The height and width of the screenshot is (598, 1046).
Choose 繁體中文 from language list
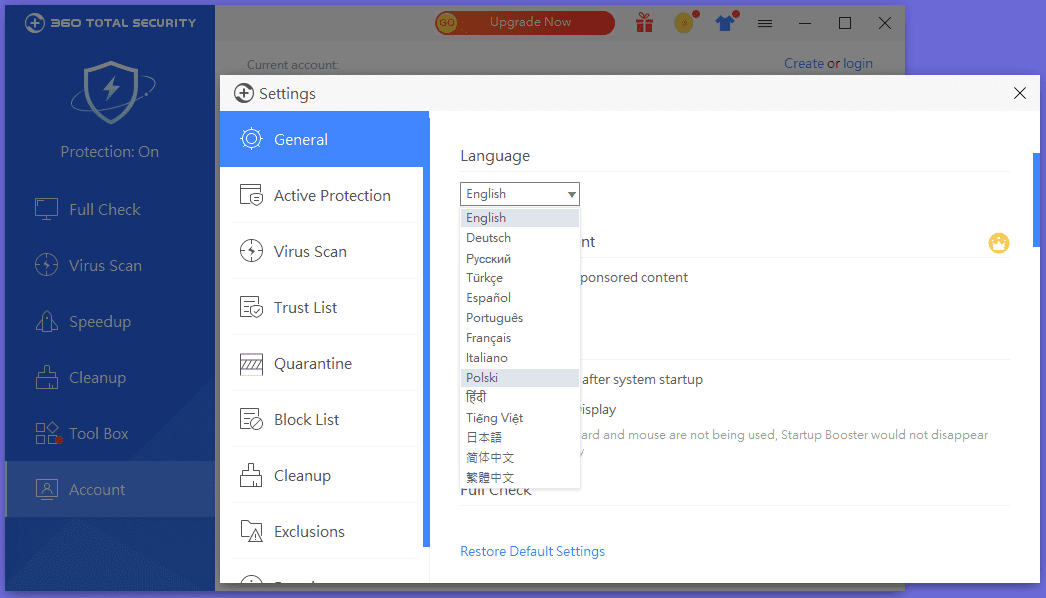point(520,478)
